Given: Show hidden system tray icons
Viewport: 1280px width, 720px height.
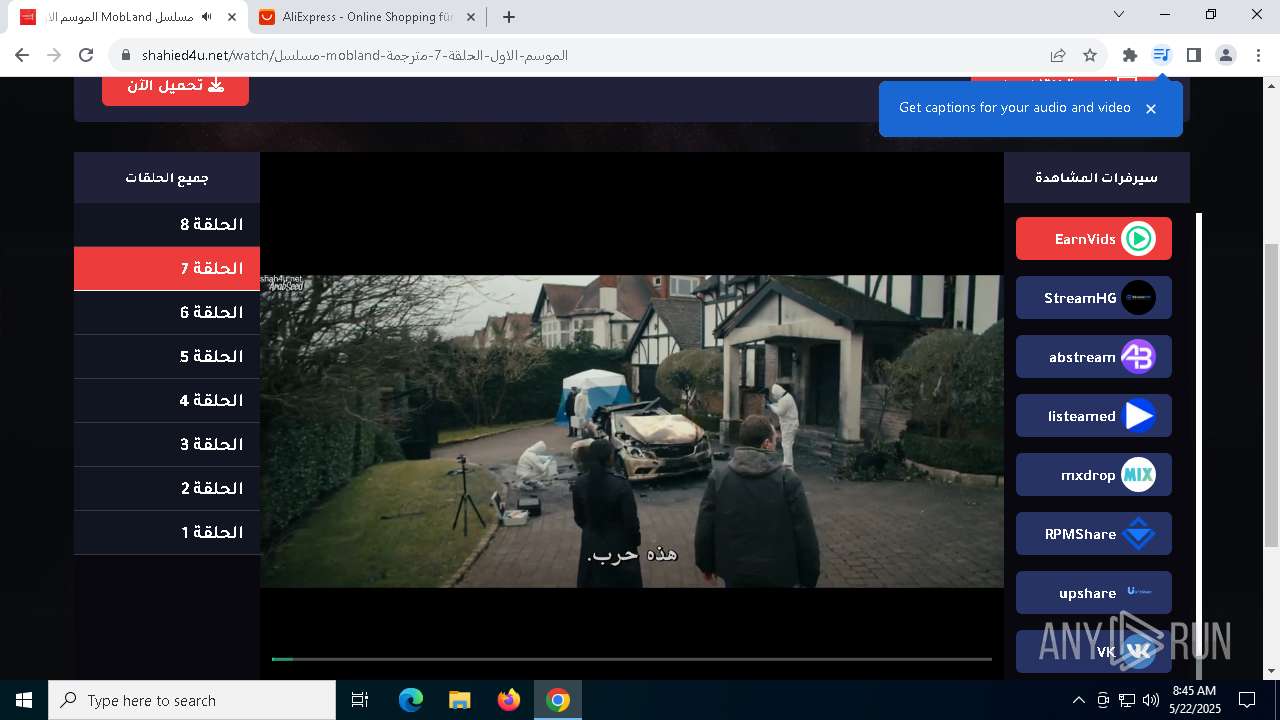Looking at the screenshot, I should 1078,700.
